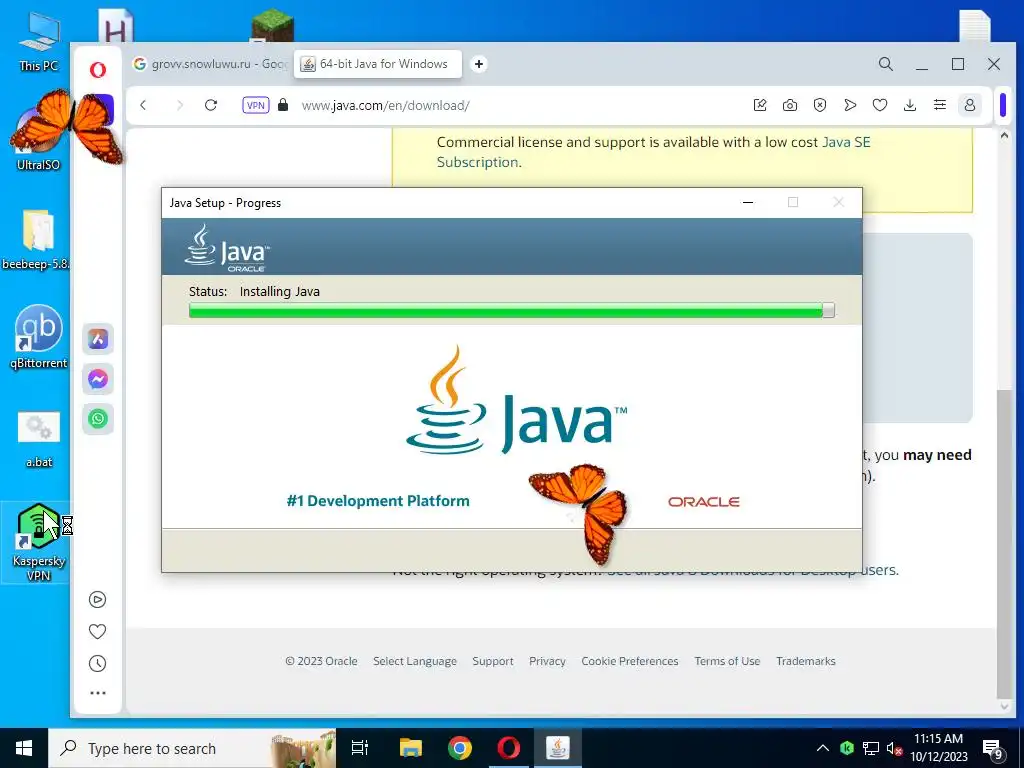Image resolution: width=1024 pixels, height=768 pixels.
Task: View site security lock info
Action: pyautogui.click(x=283, y=105)
